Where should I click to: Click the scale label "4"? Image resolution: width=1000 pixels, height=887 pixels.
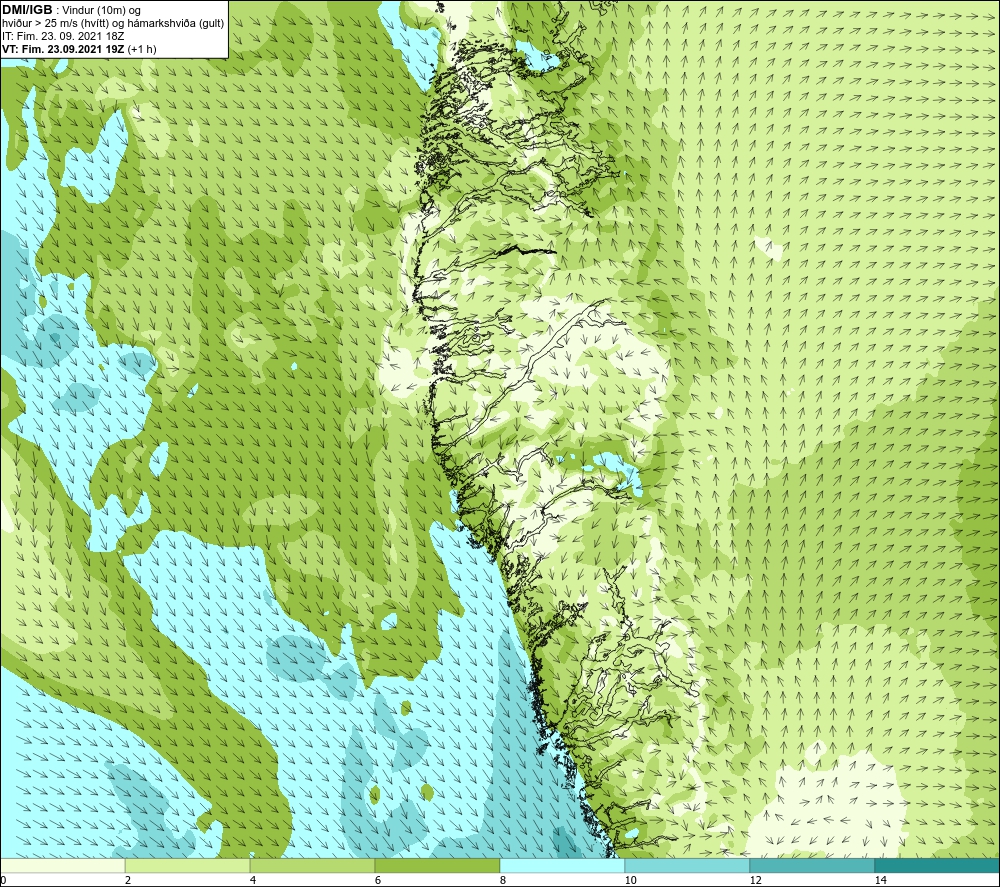point(253,881)
